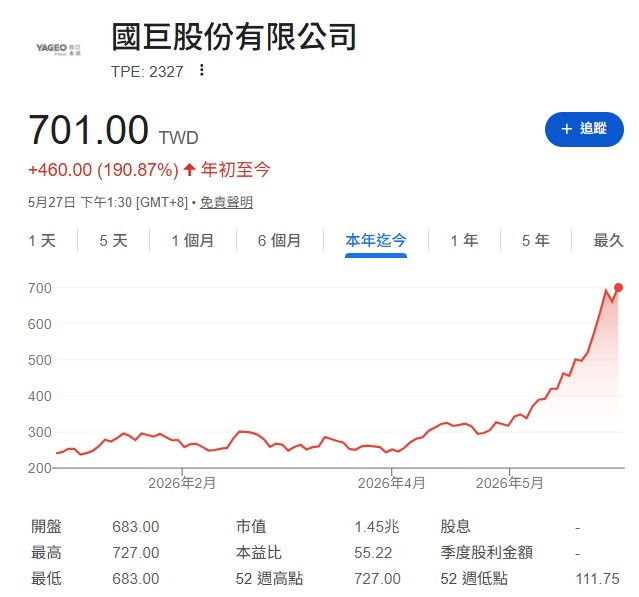The image size is (639, 597).
Task: Click the timestamp 5月27日 下午1:30
Action: click(80, 202)
